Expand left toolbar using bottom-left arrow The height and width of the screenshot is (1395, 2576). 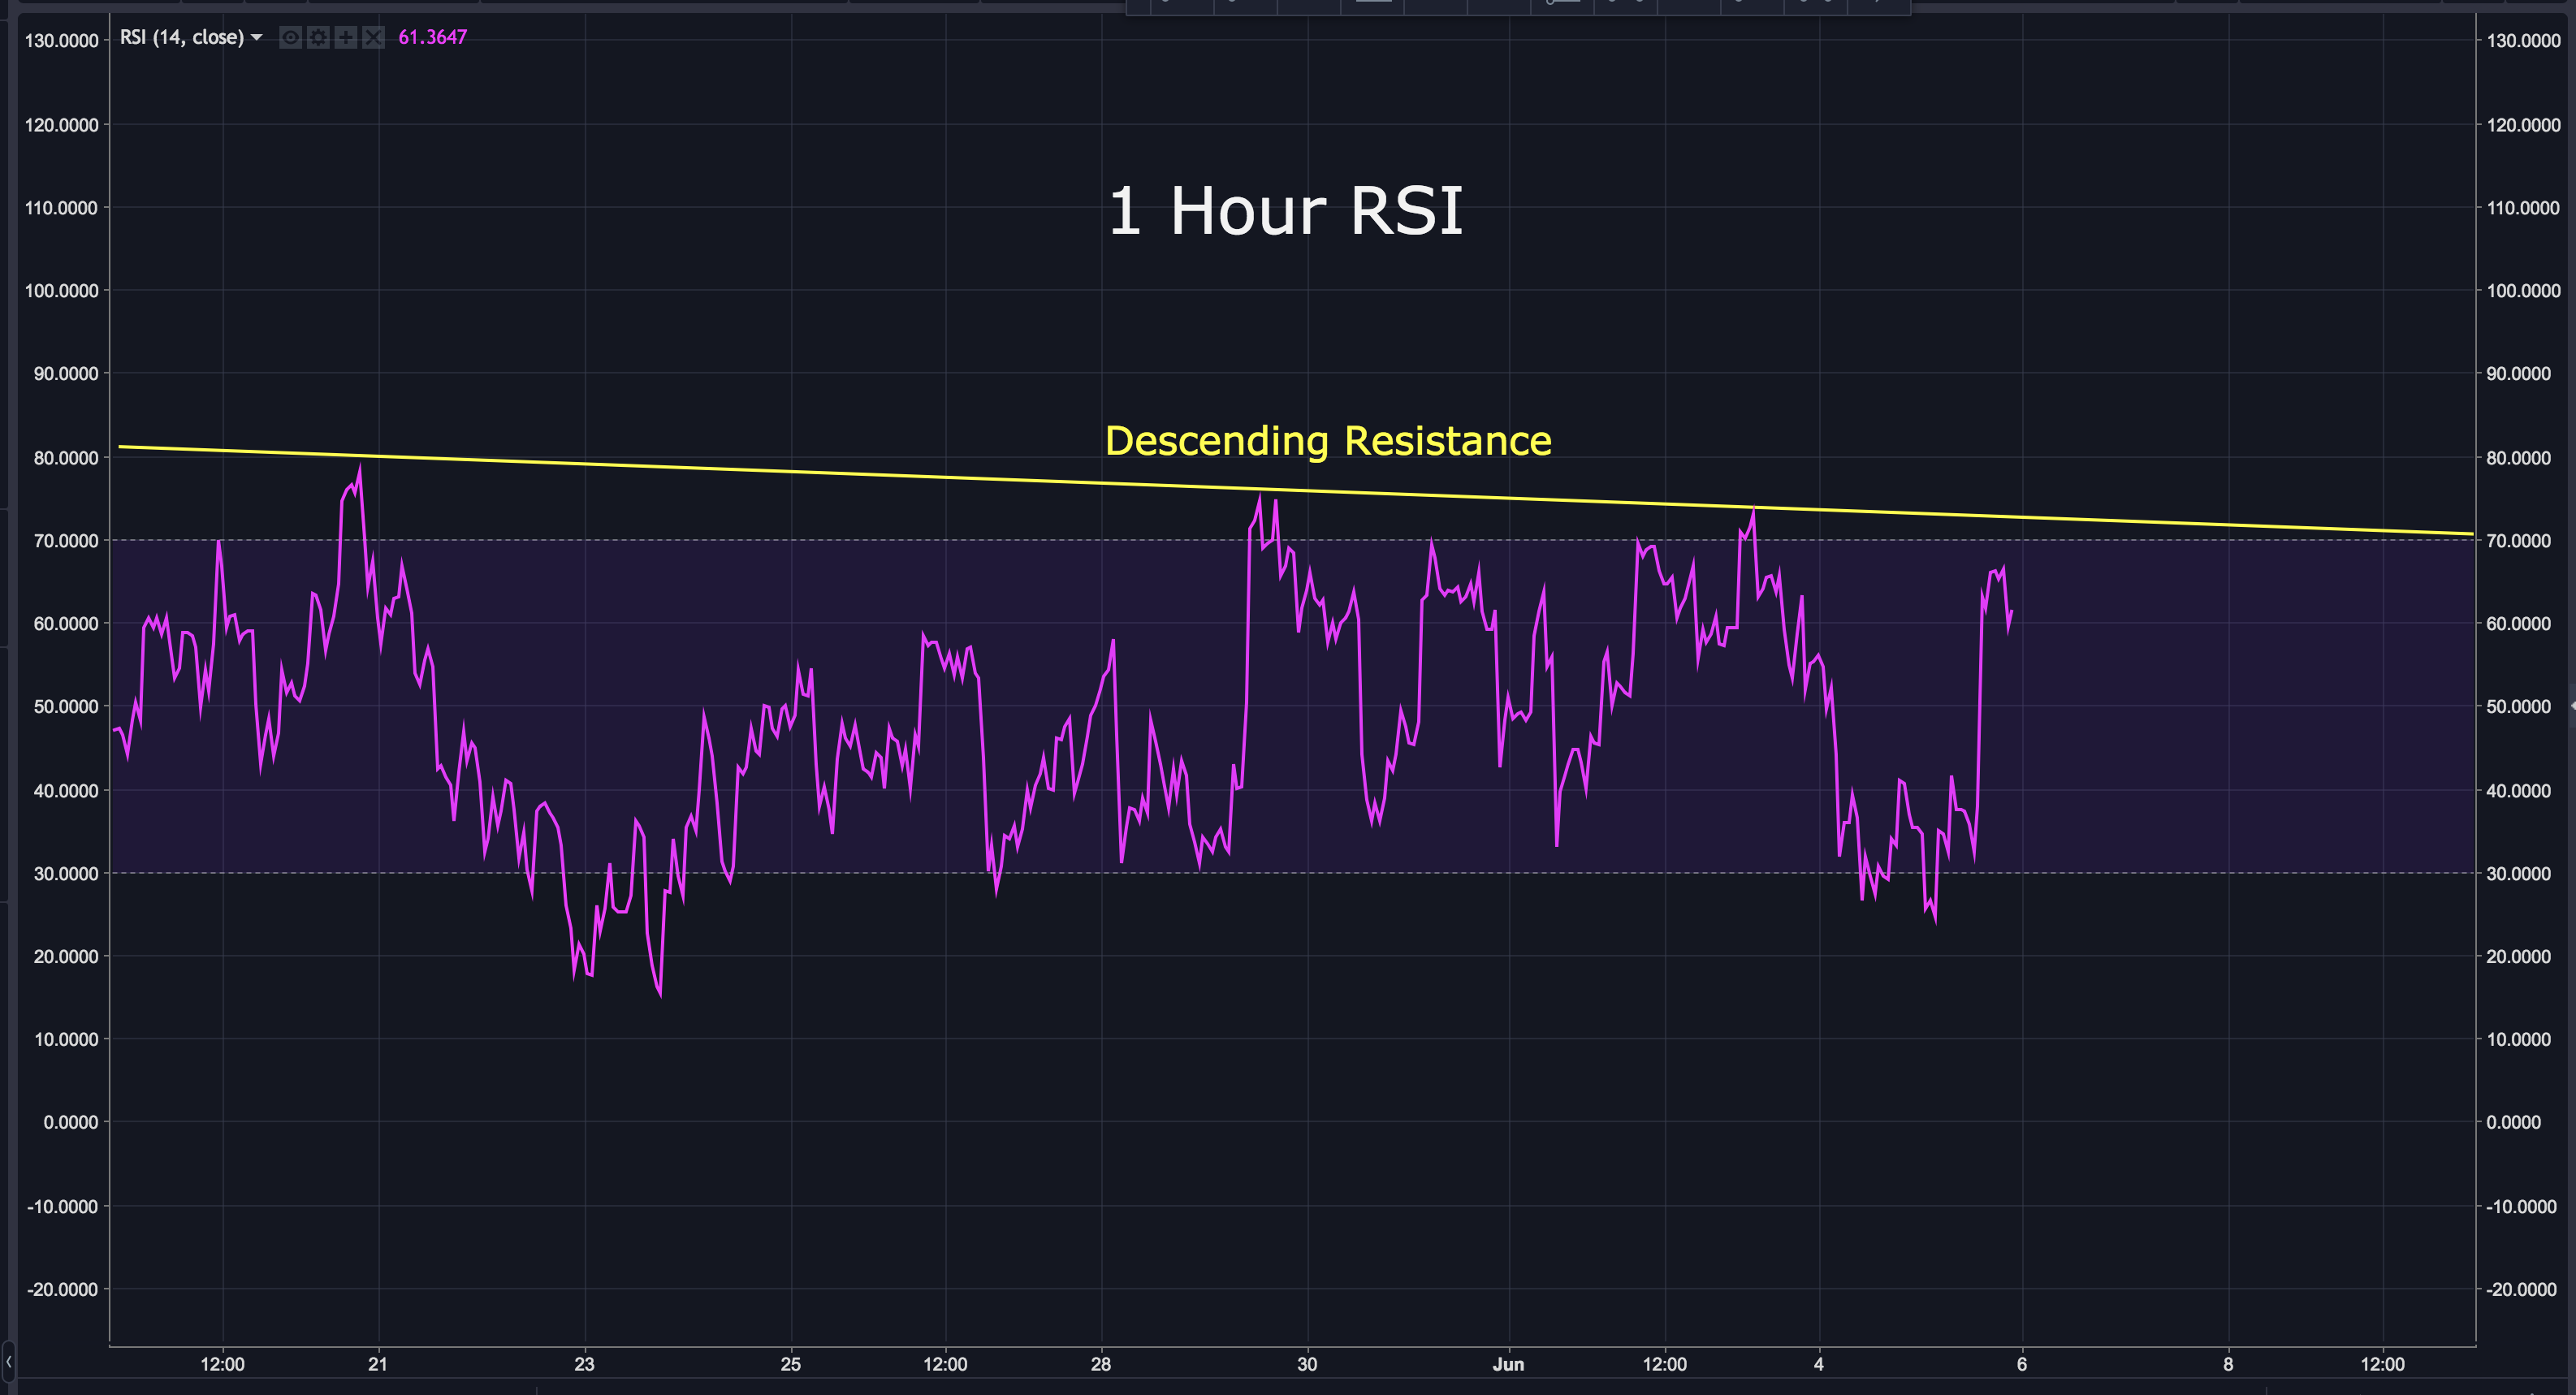[x=8, y=1362]
